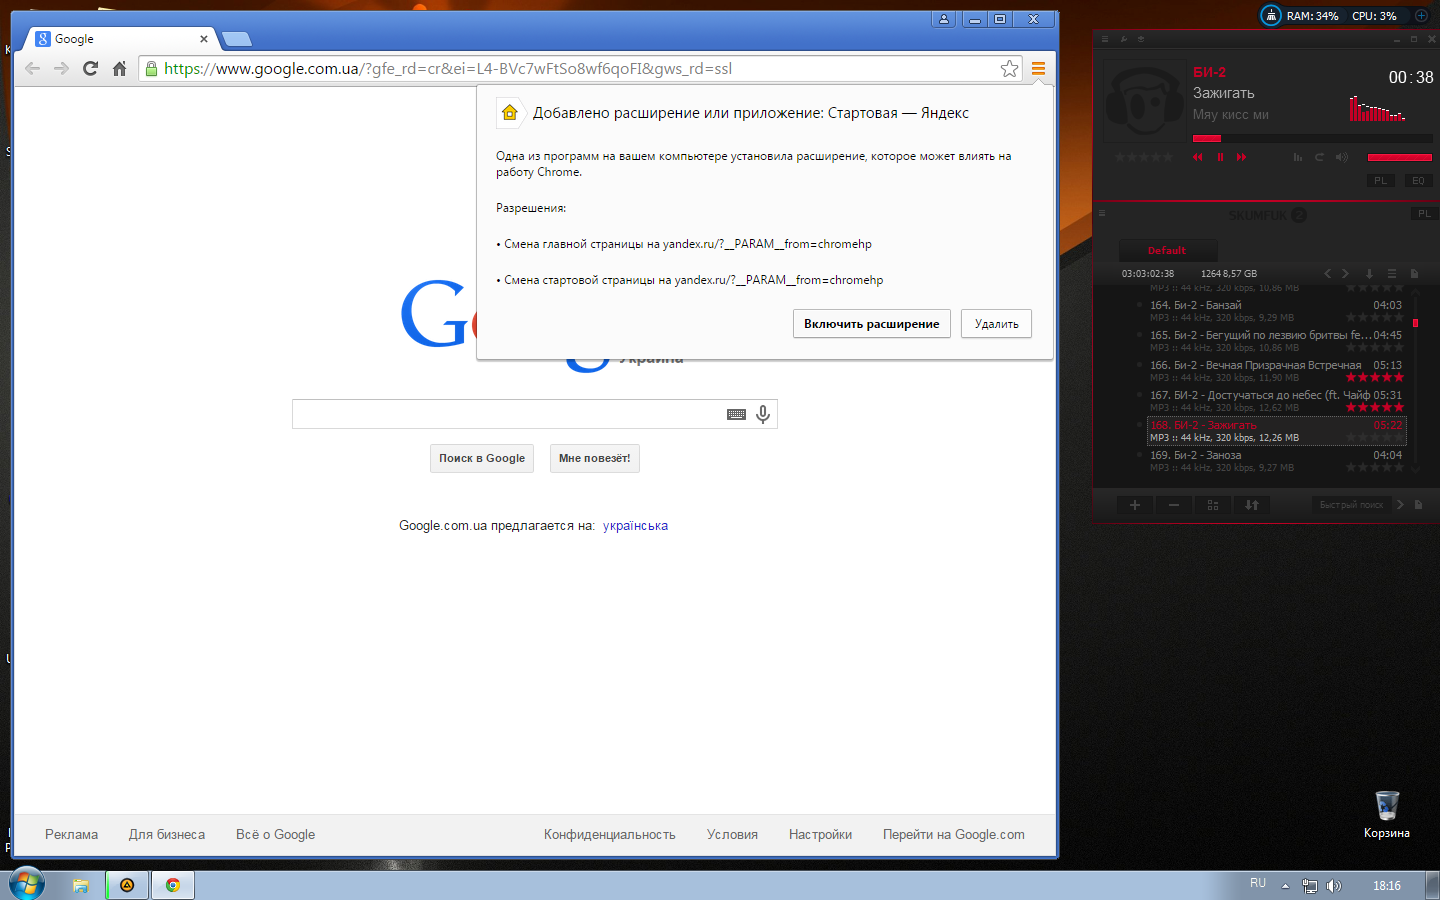Toggle repeat mode in the music player

(x=1319, y=157)
